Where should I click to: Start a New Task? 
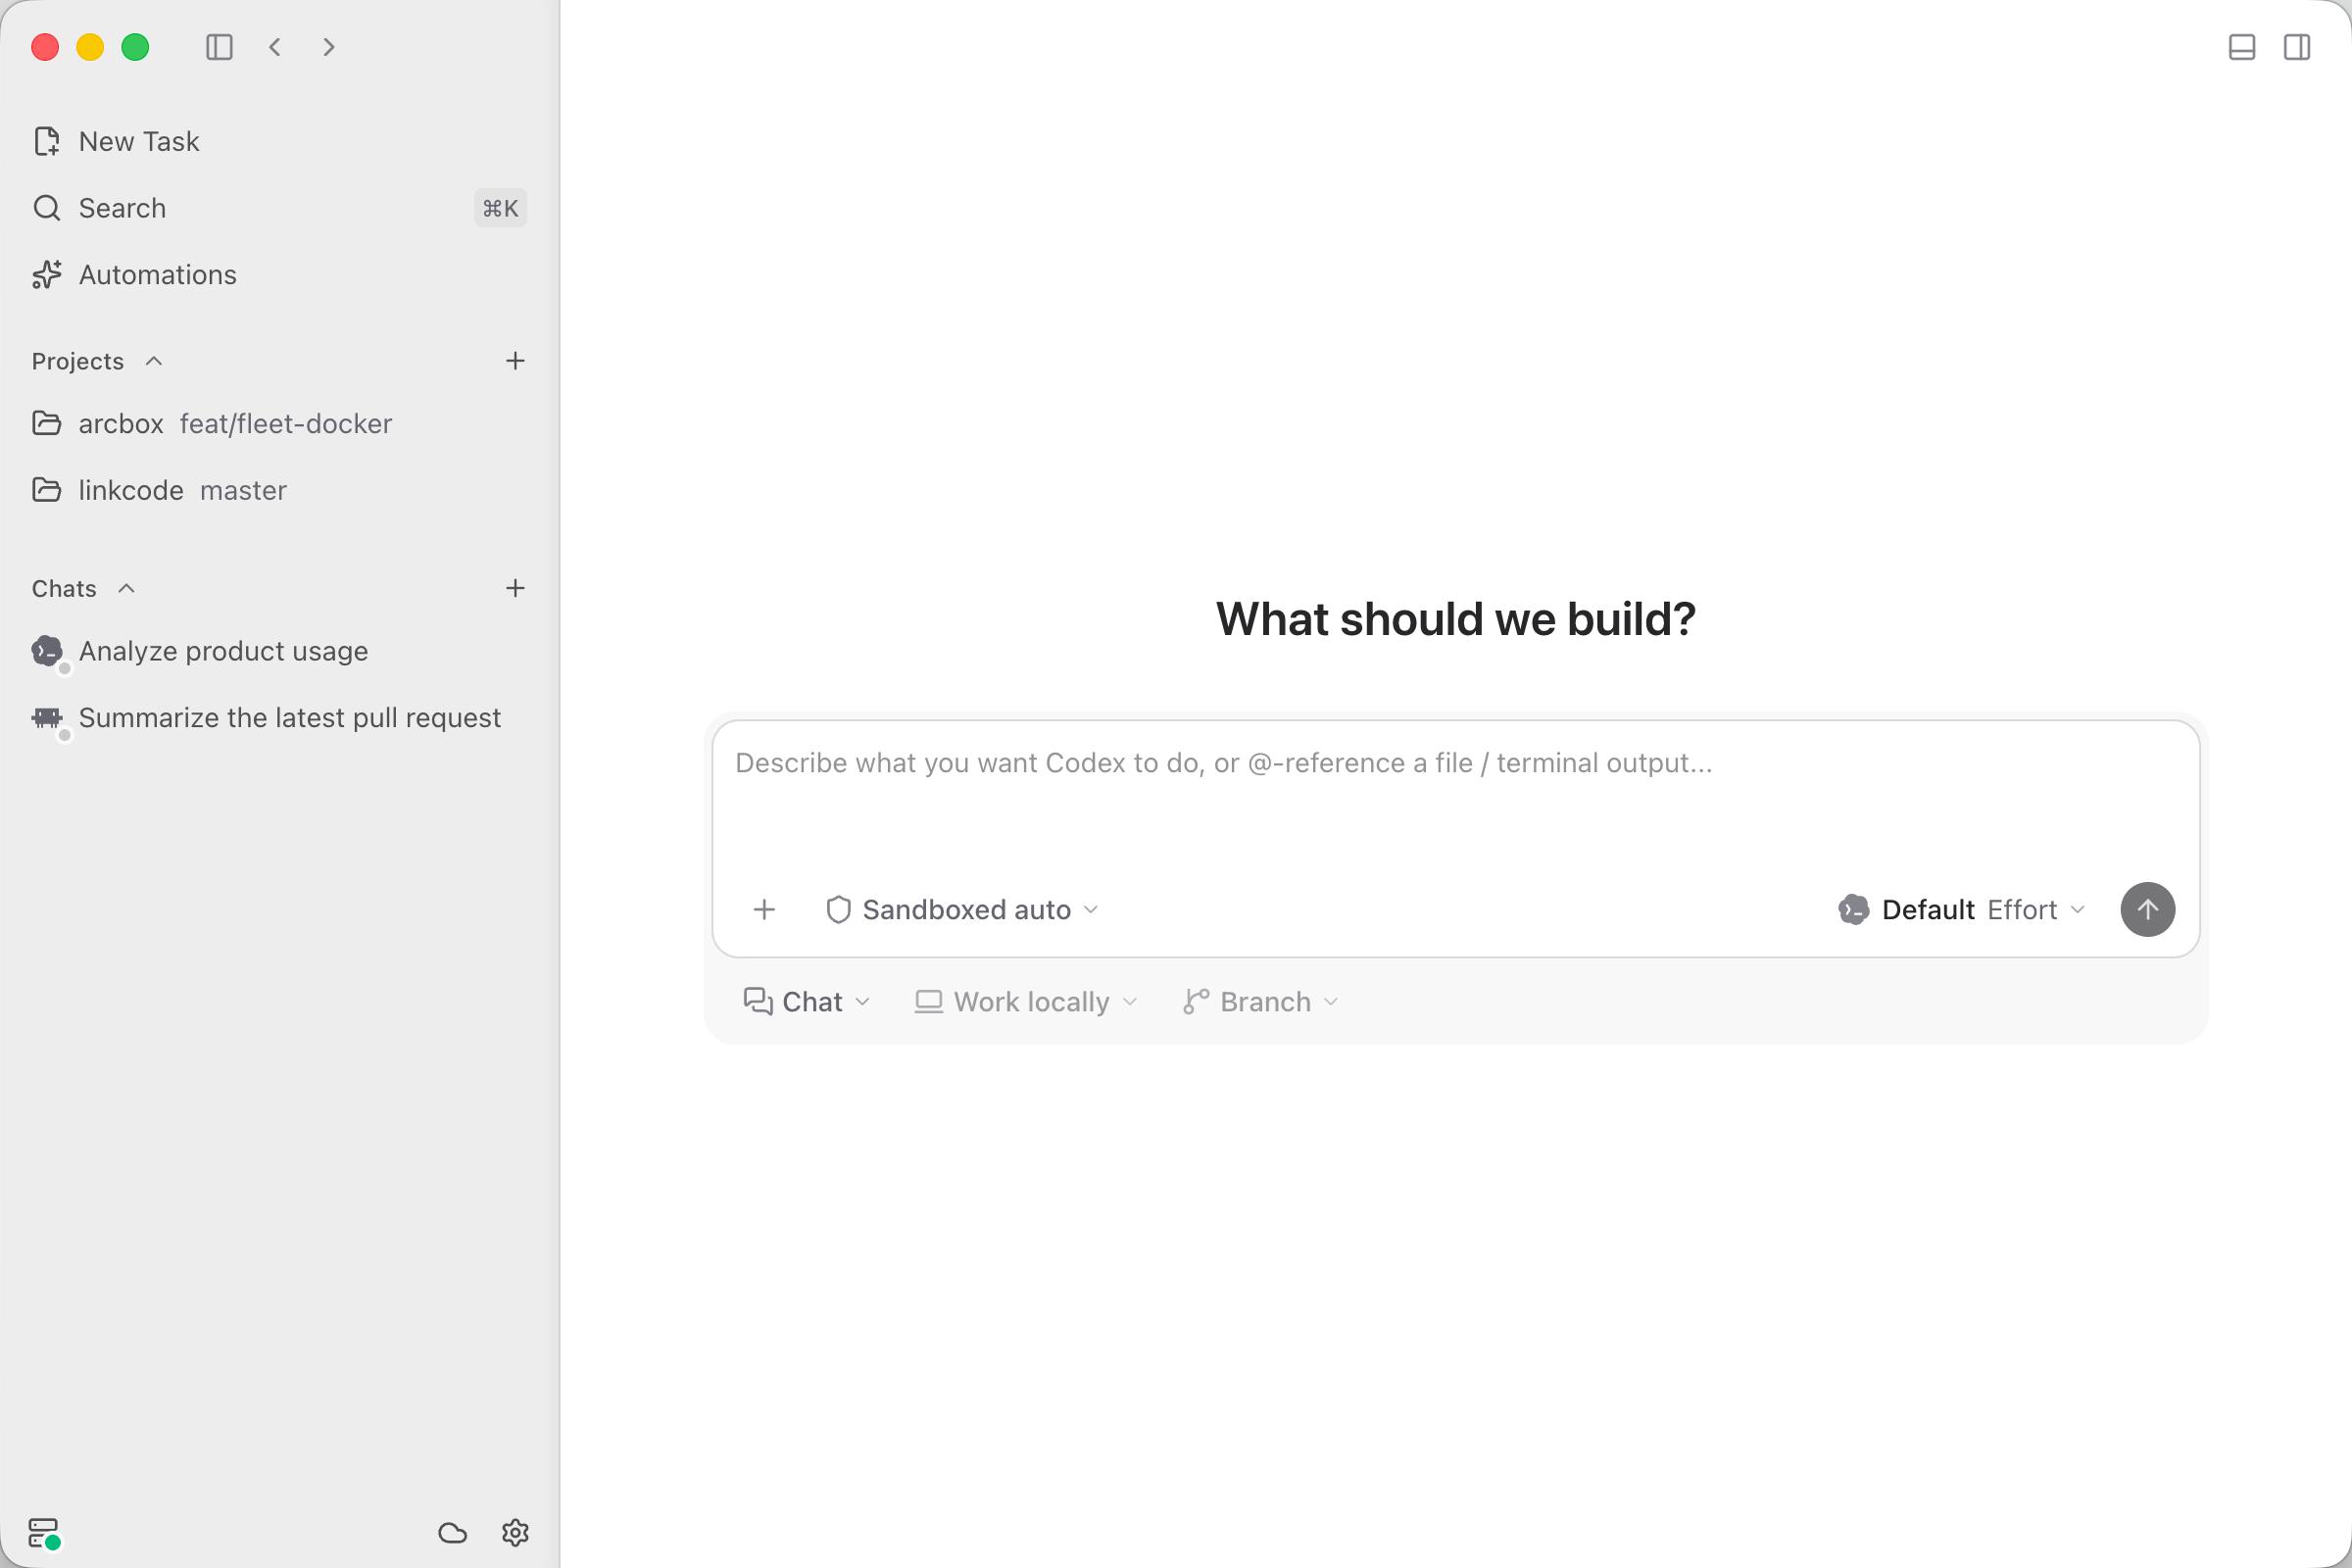tap(279, 141)
